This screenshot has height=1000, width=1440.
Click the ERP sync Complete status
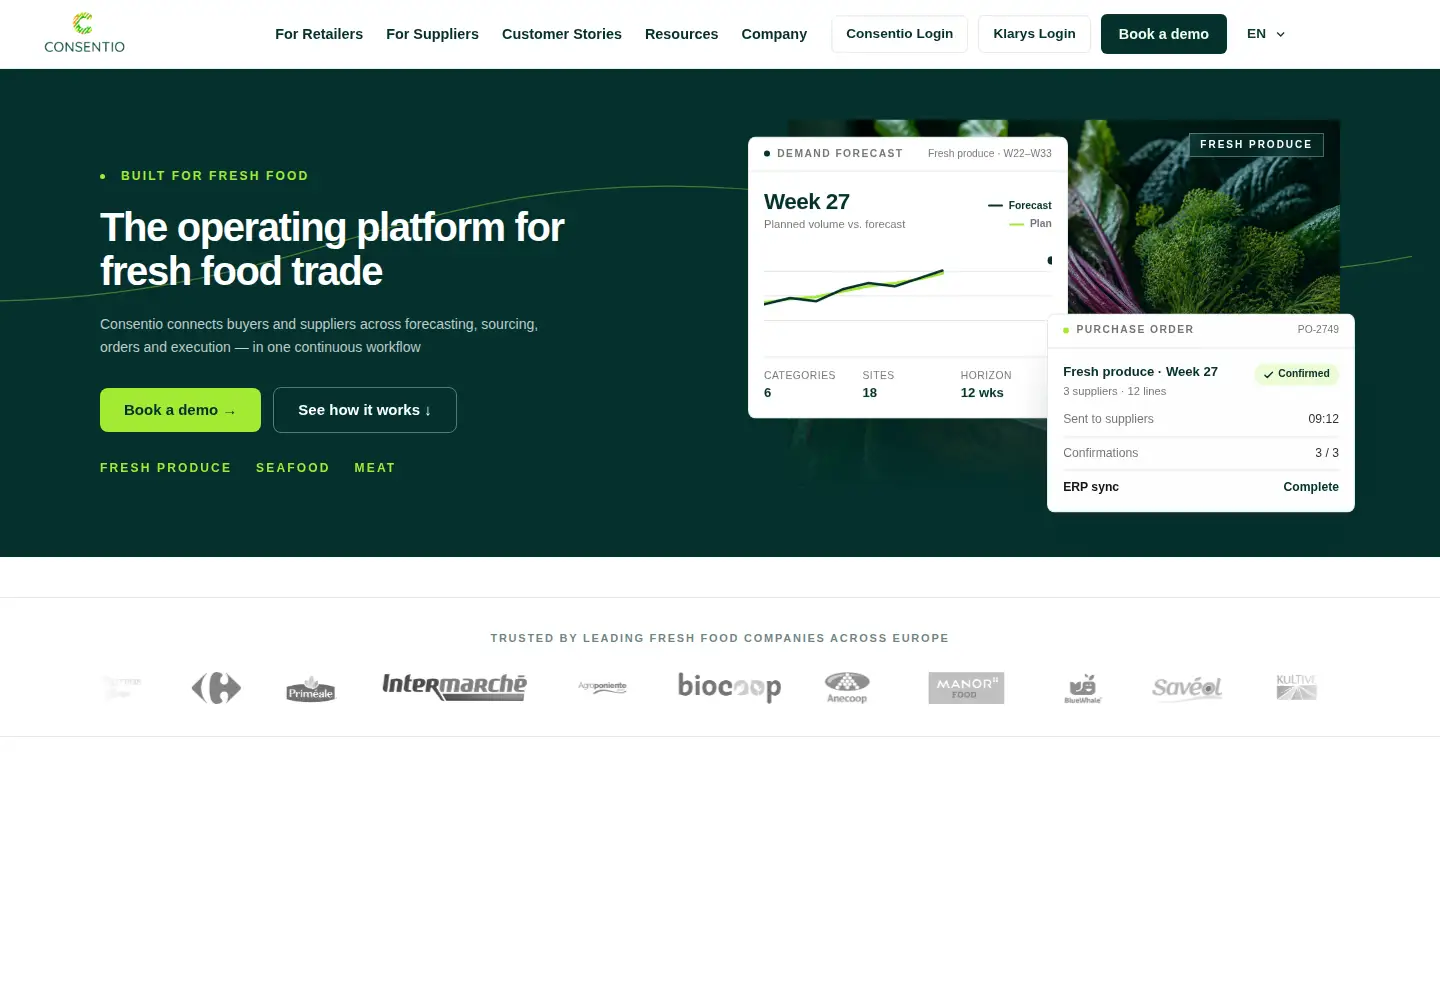(x=1311, y=487)
